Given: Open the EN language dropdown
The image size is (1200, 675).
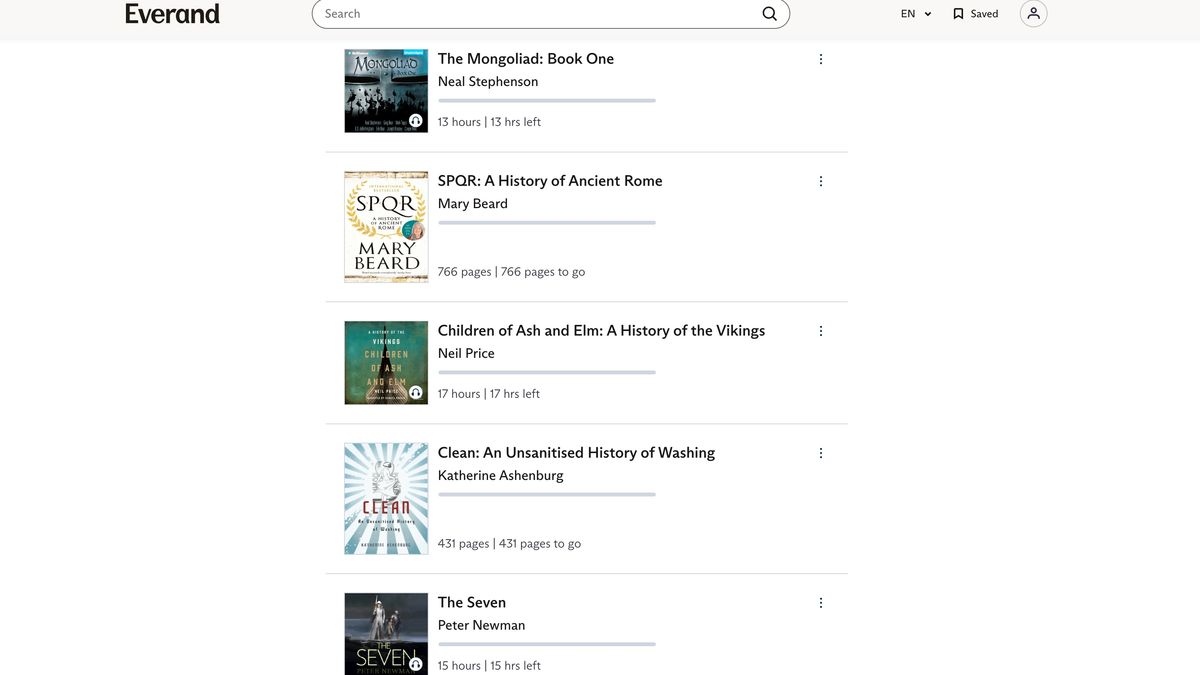Looking at the screenshot, I should click(916, 13).
